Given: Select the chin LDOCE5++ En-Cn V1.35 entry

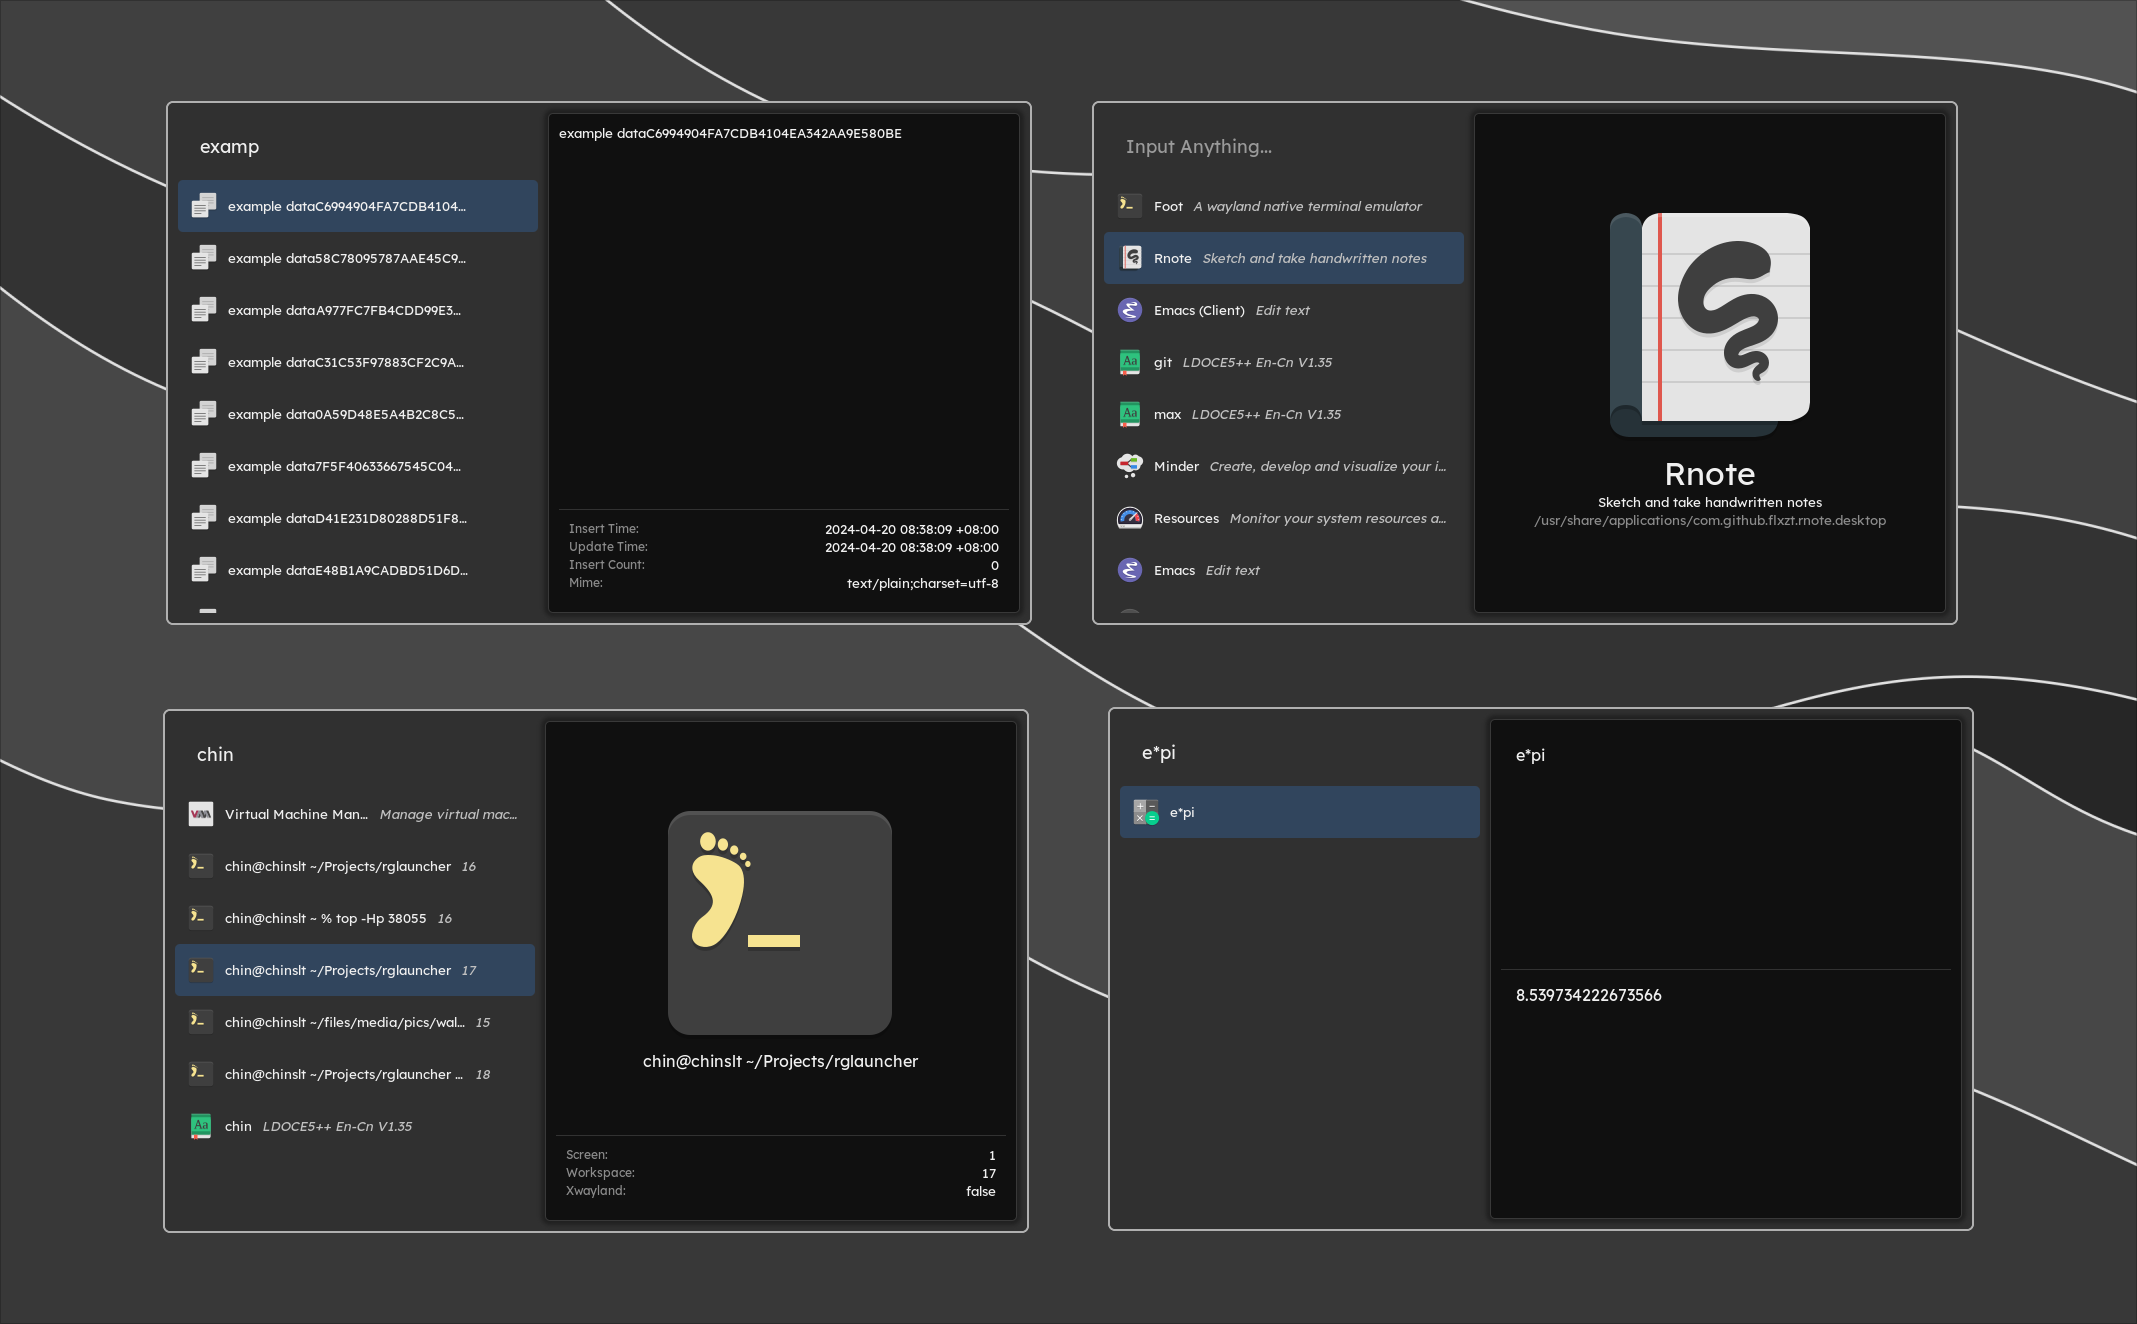Looking at the screenshot, I should click(355, 1126).
